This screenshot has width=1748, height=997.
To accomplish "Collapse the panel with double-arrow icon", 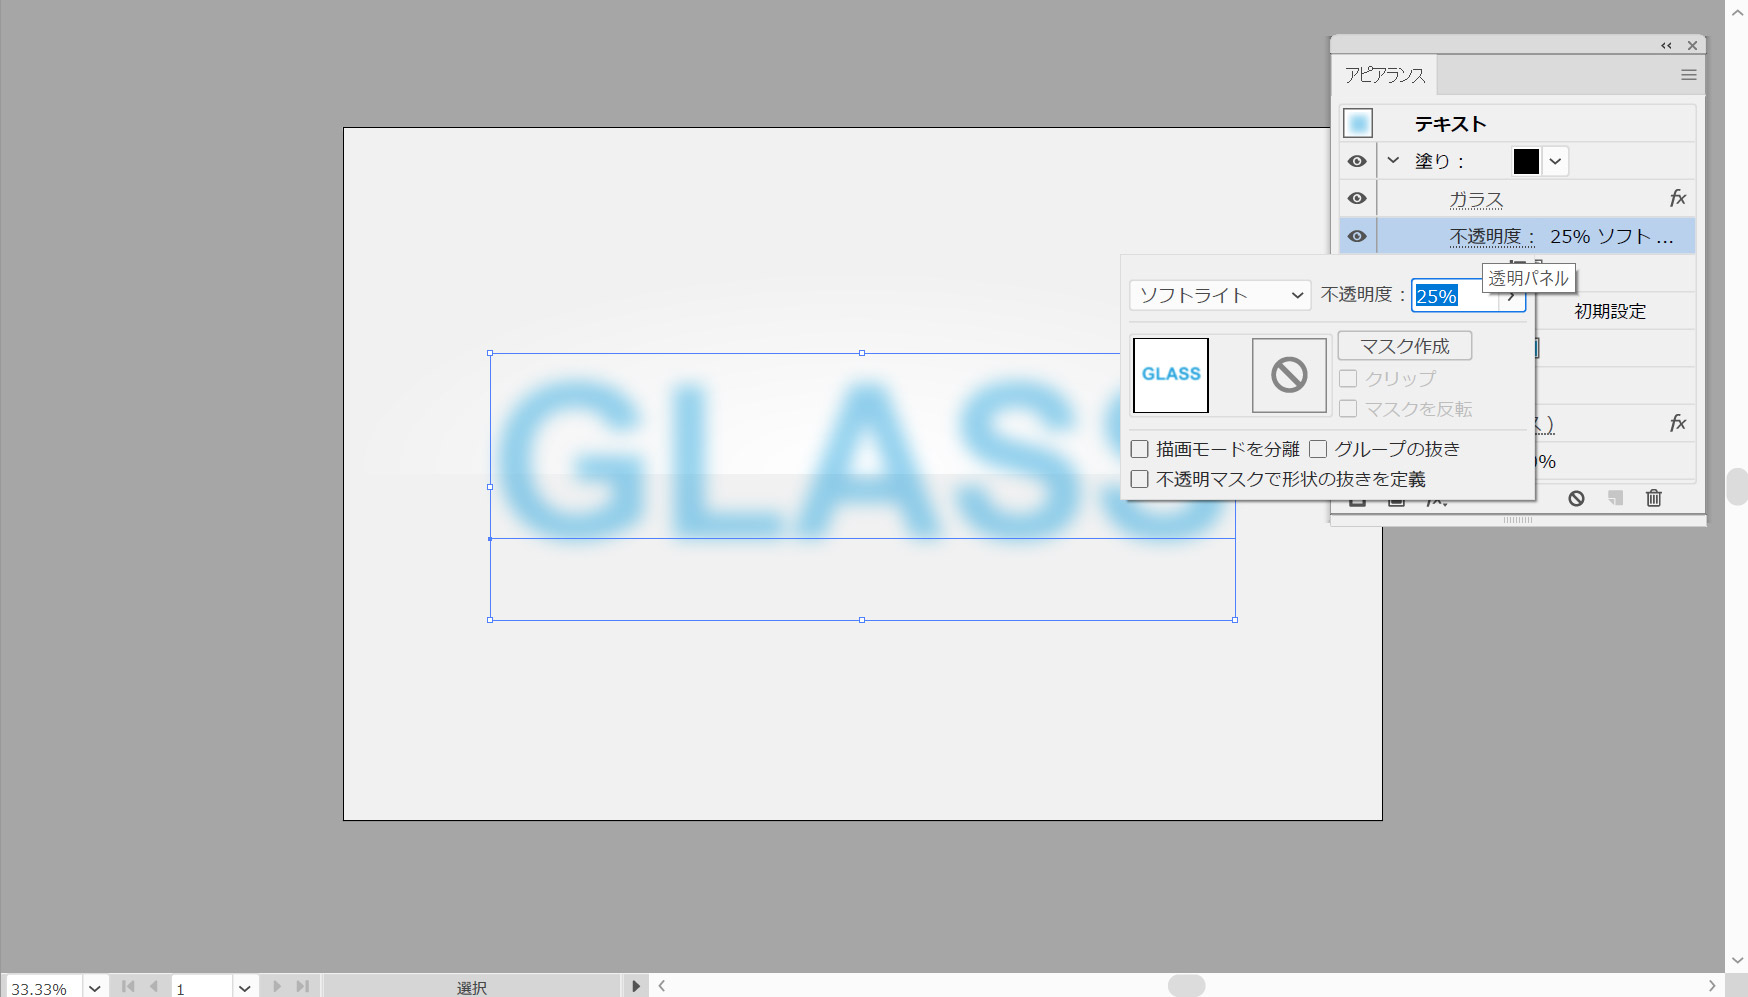I will [1666, 46].
